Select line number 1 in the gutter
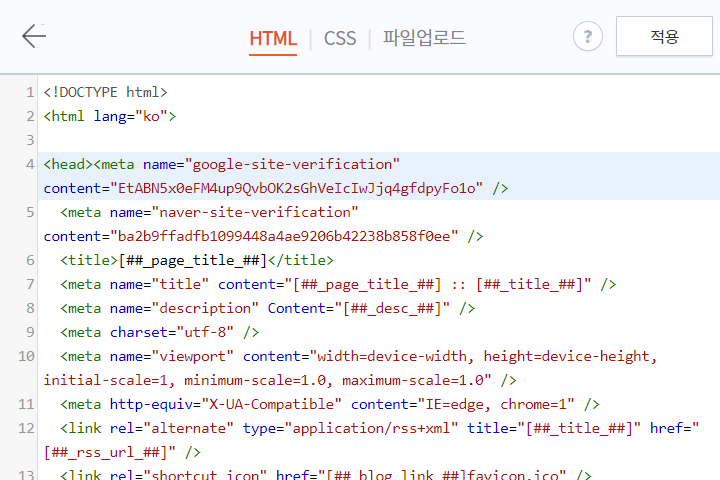The image size is (720, 480). [x=30, y=92]
